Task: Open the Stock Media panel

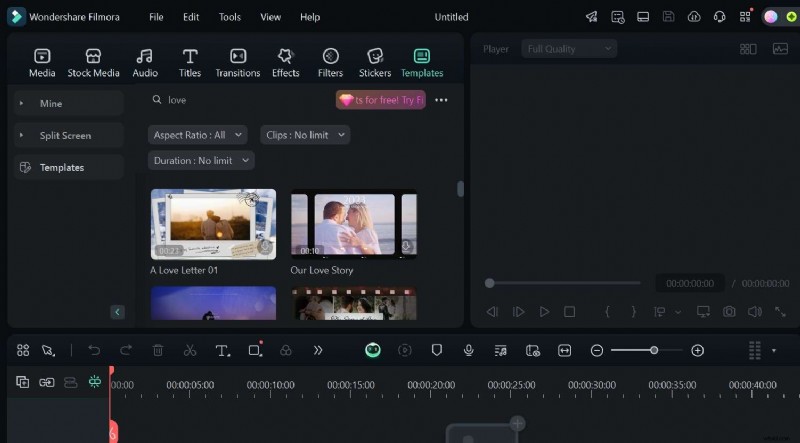Action: [x=93, y=62]
